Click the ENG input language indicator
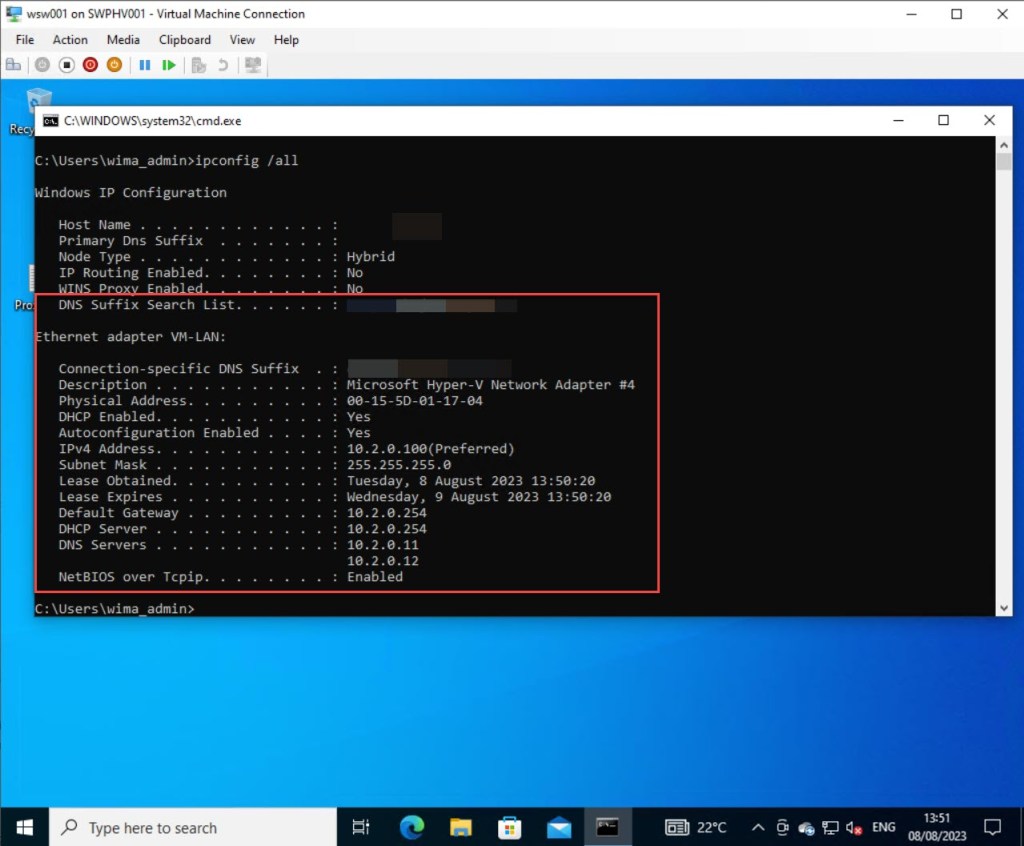1024x846 pixels. pos(884,828)
